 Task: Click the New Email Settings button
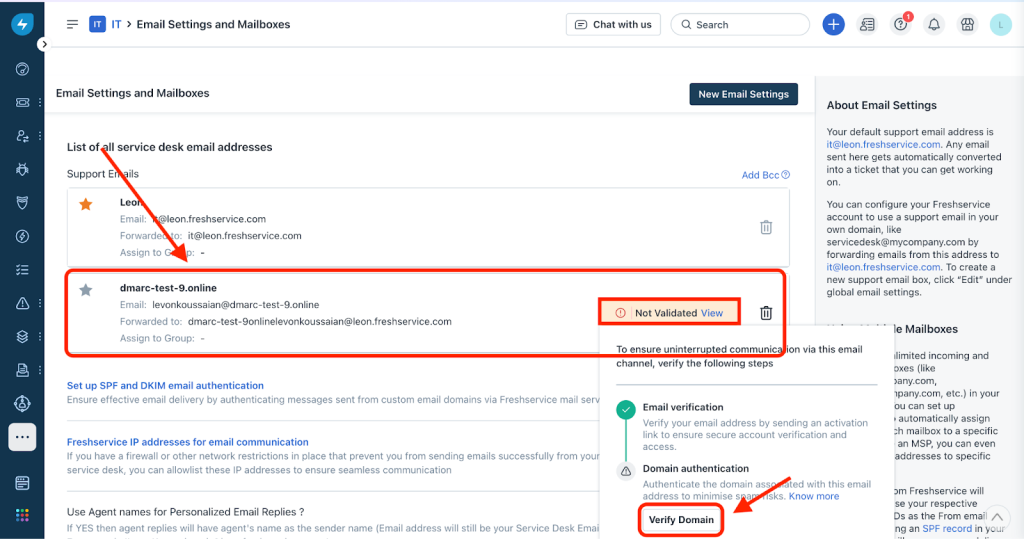(743, 94)
